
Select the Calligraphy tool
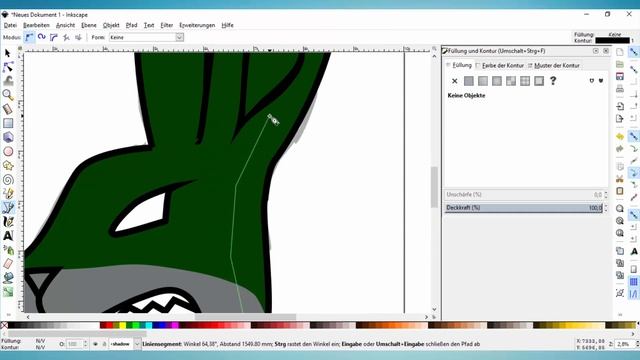(x=8, y=222)
